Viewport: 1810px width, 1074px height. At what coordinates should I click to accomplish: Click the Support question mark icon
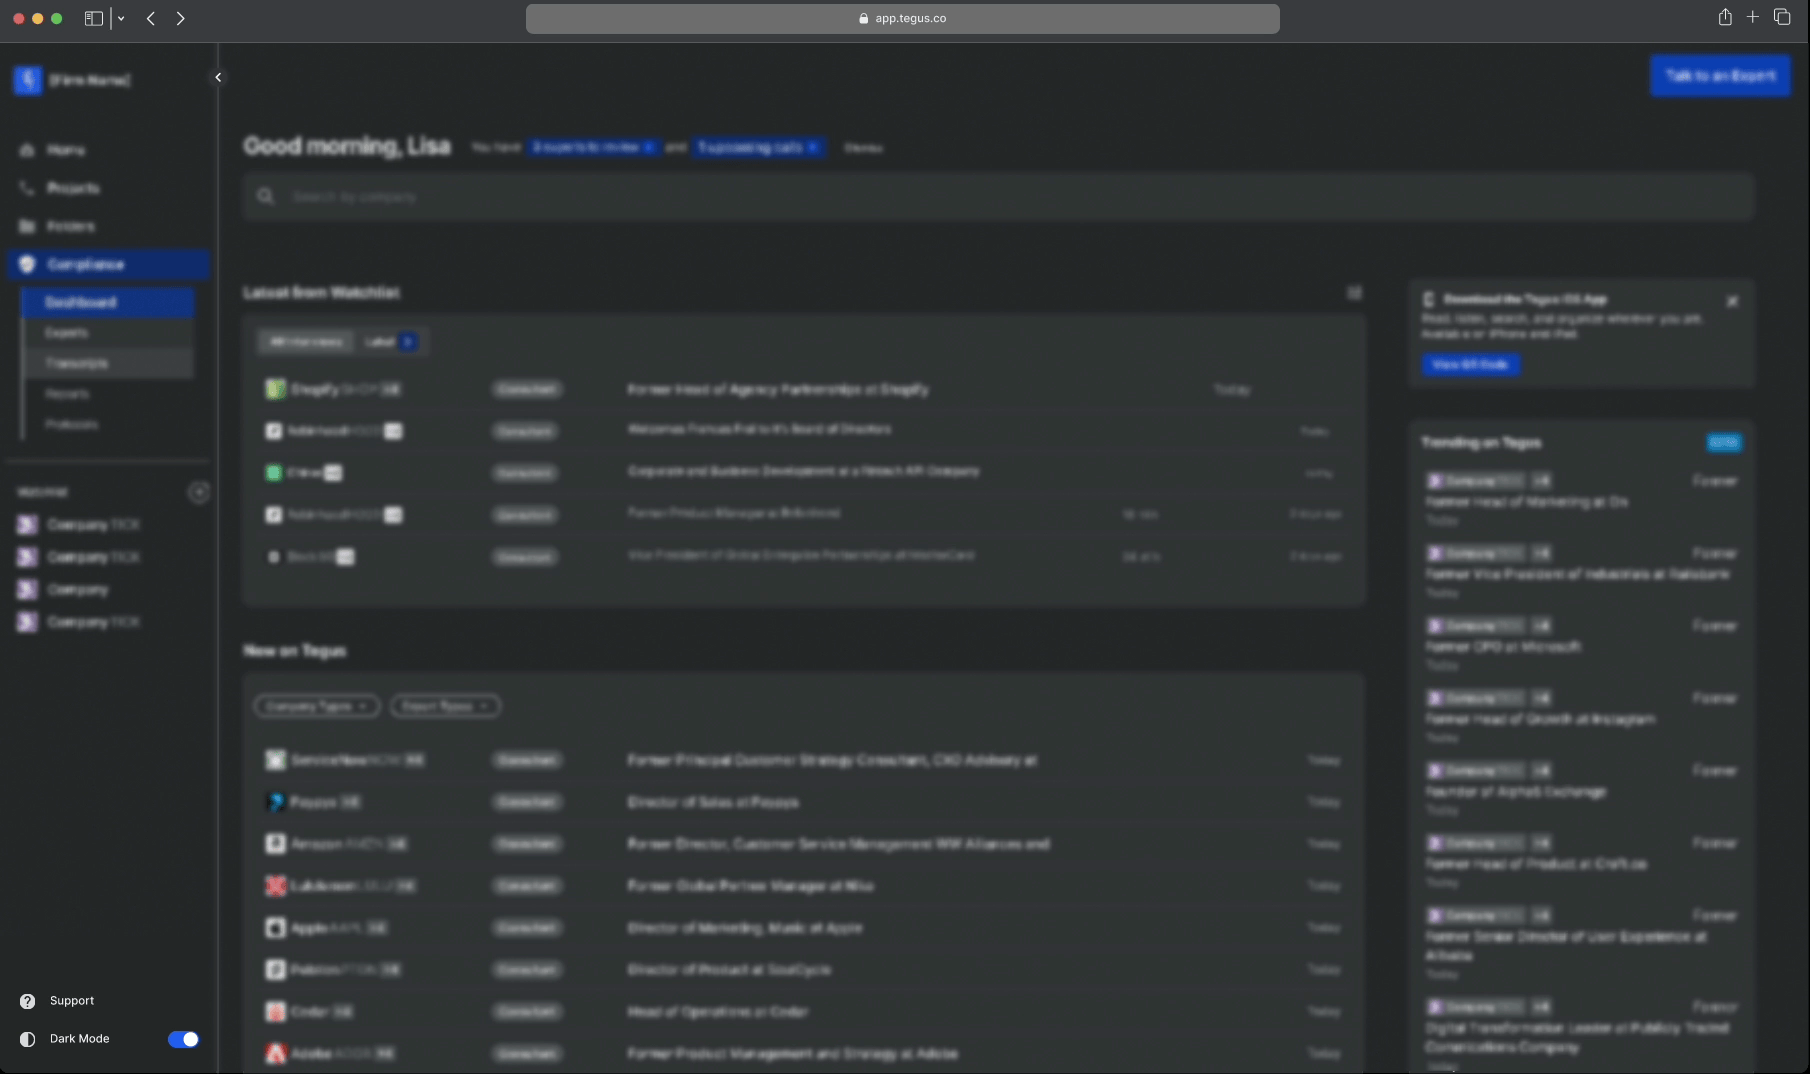click(x=27, y=1001)
